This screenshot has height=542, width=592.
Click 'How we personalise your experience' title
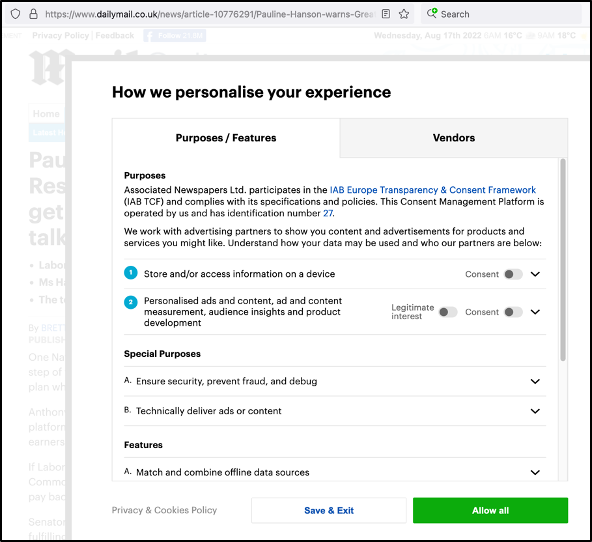coord(251,92)
